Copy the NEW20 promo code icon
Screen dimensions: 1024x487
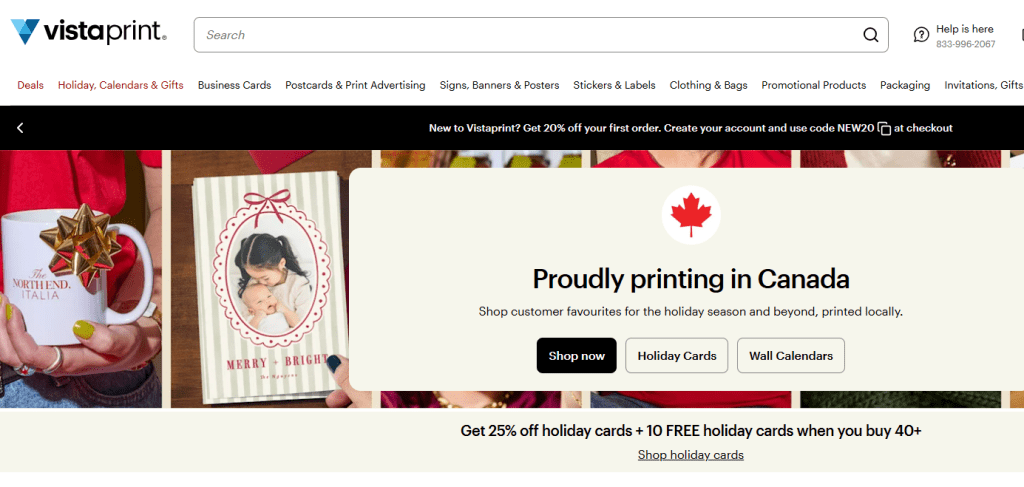pyautogui.click(x=884, y=129)
